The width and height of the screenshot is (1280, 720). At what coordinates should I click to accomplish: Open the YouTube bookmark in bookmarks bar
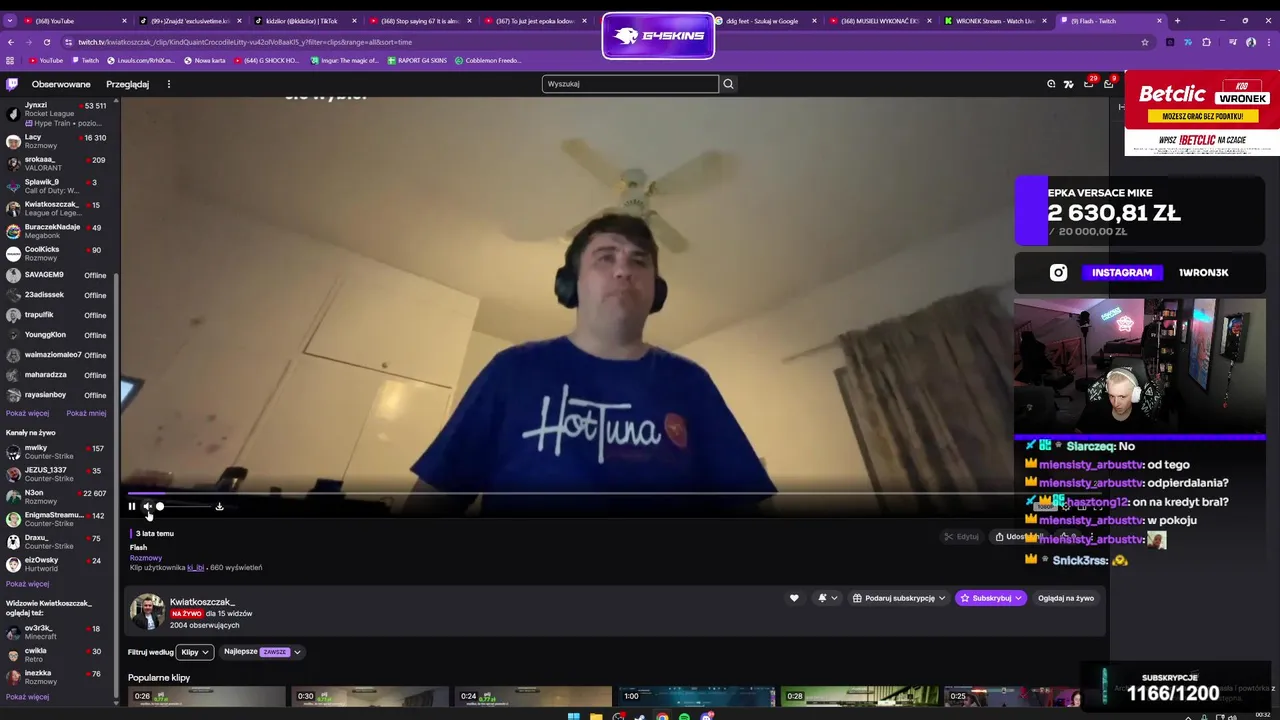point(46,60)
